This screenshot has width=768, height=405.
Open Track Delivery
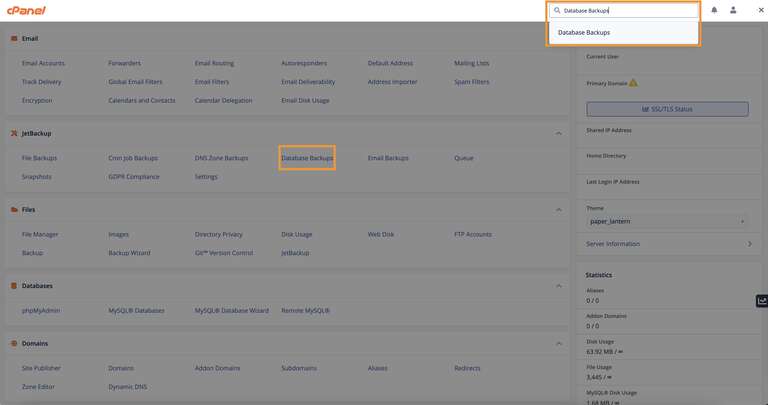click(x=41, y=82)
